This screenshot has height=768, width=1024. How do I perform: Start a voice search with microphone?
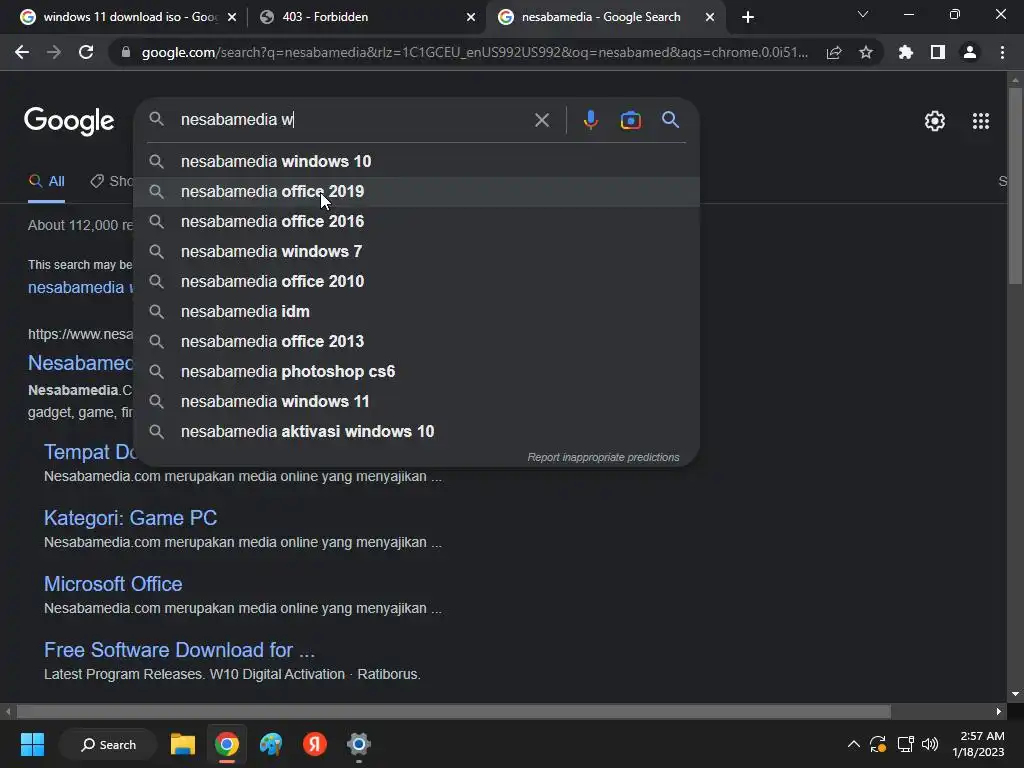(591, 120)
